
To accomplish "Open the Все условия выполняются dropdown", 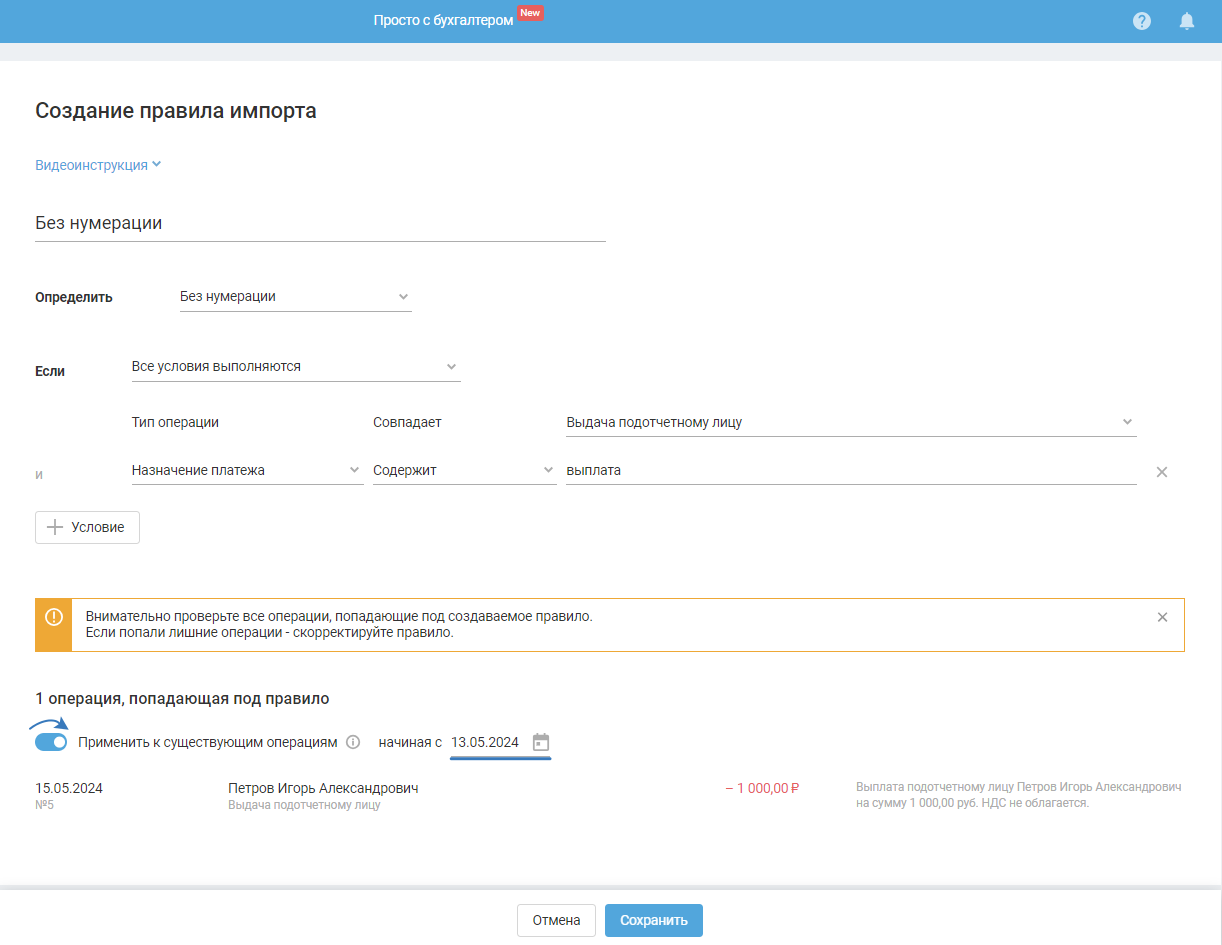I will (x=295, y=367).
